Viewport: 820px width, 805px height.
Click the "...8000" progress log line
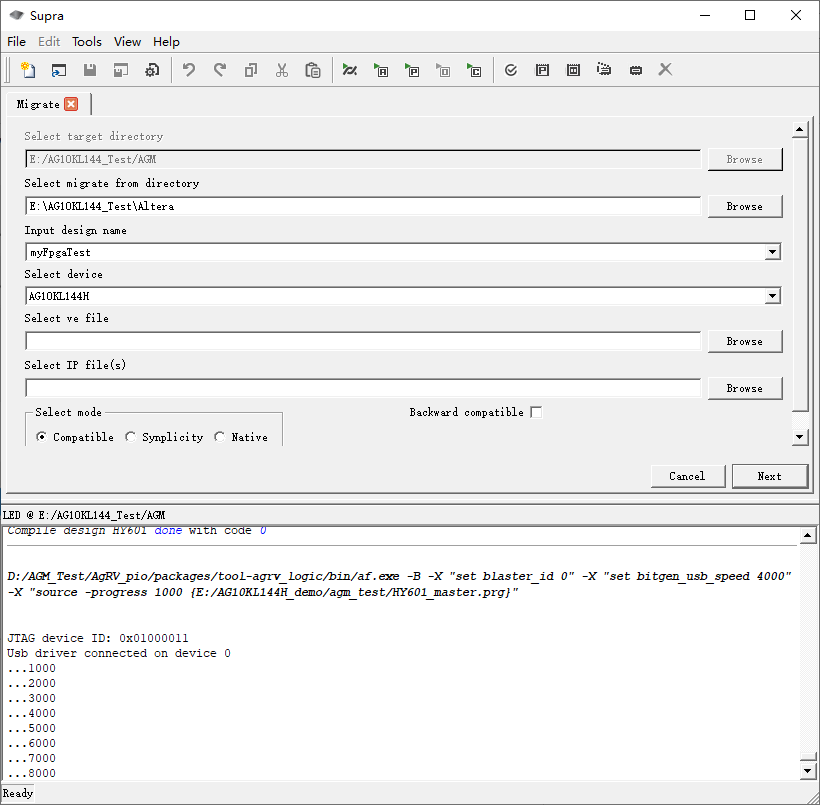pos(31,773)
